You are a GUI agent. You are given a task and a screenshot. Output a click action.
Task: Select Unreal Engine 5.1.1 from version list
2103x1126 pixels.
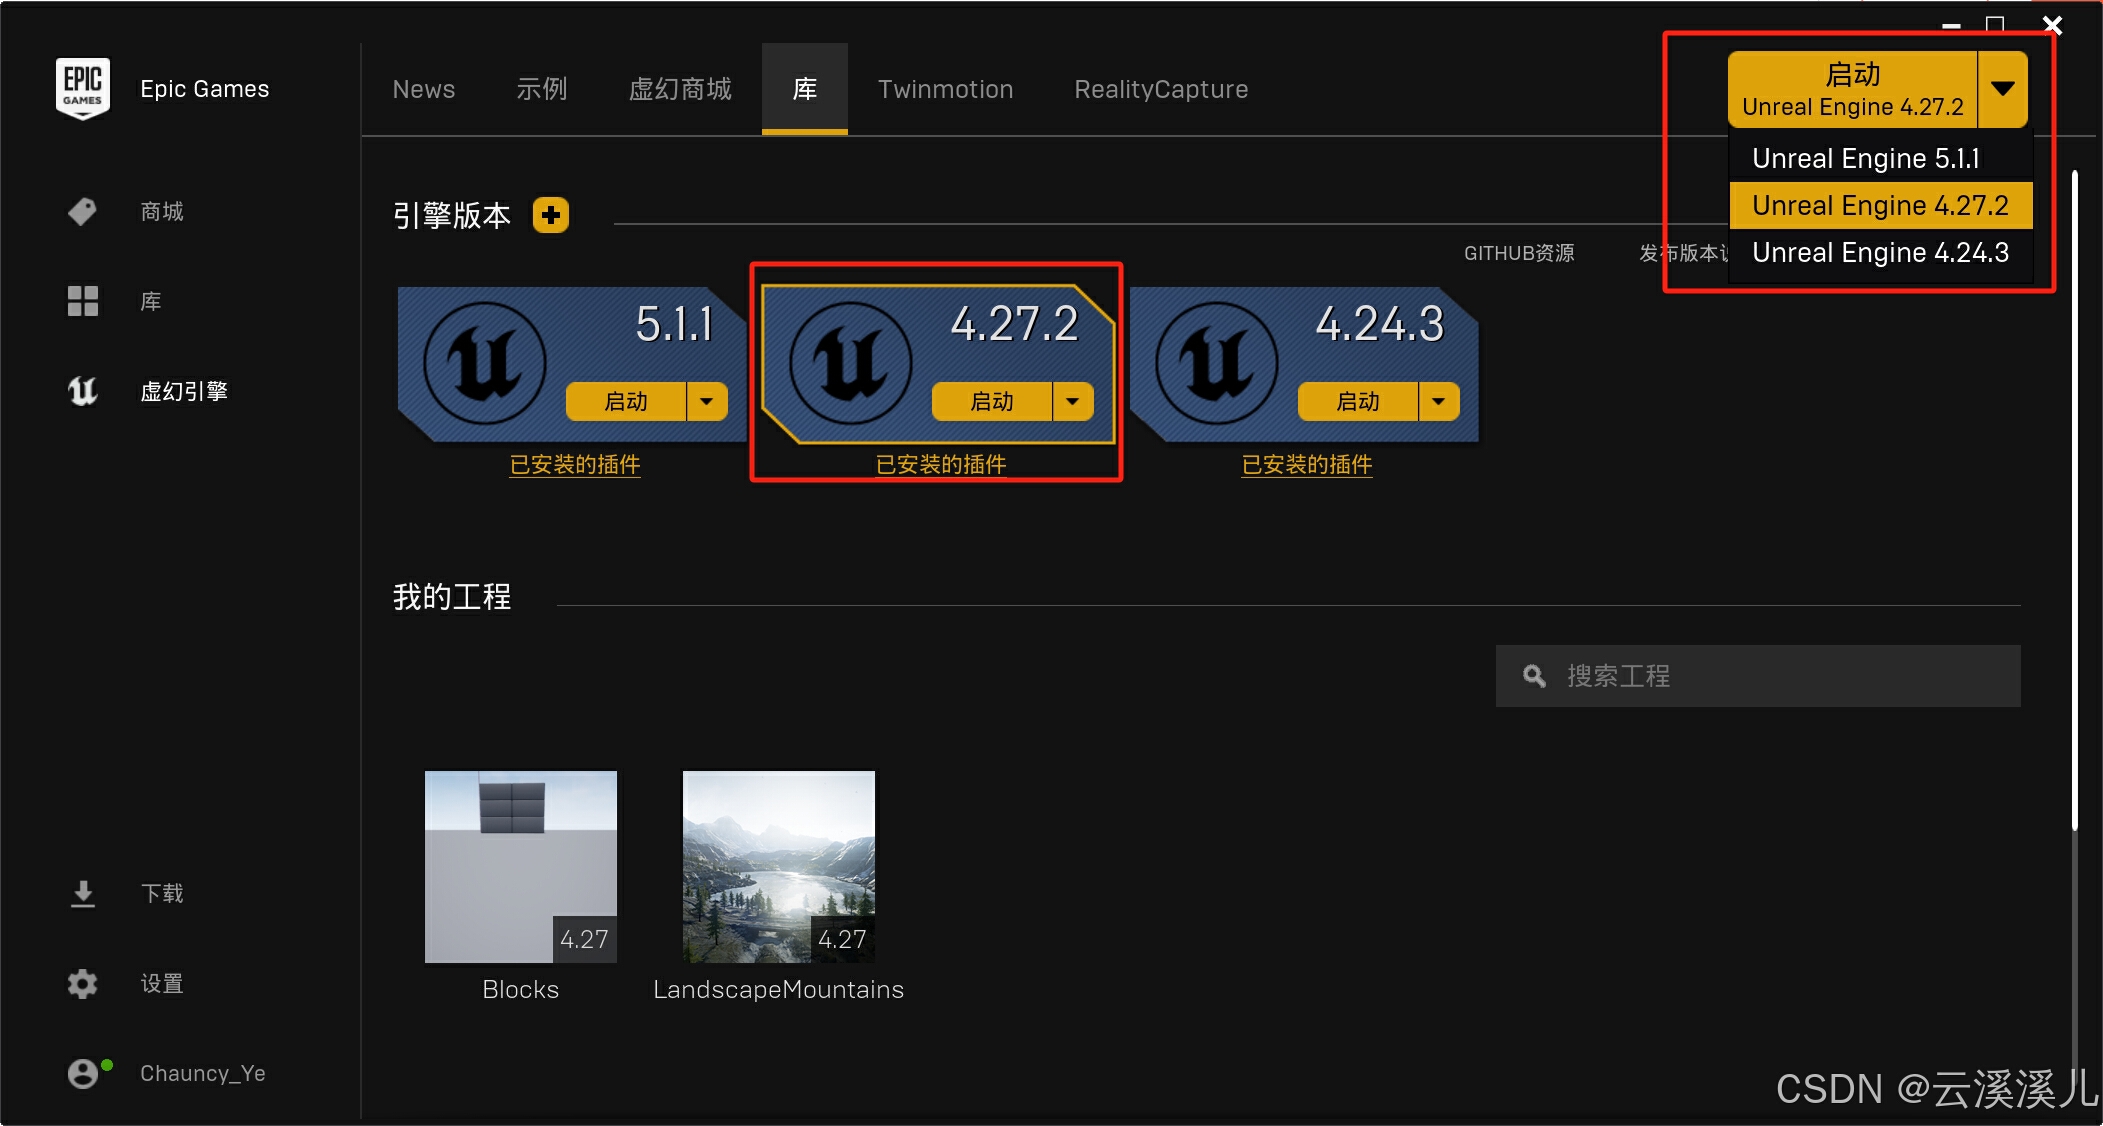tap(1866, 158)
